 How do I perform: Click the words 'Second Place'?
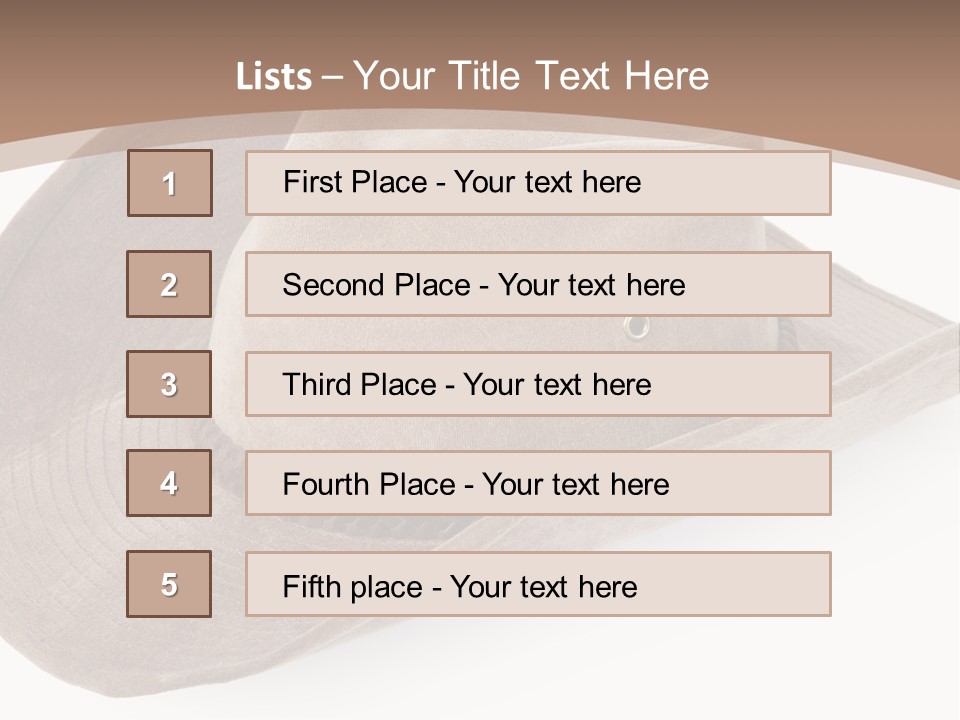point(376,285)
